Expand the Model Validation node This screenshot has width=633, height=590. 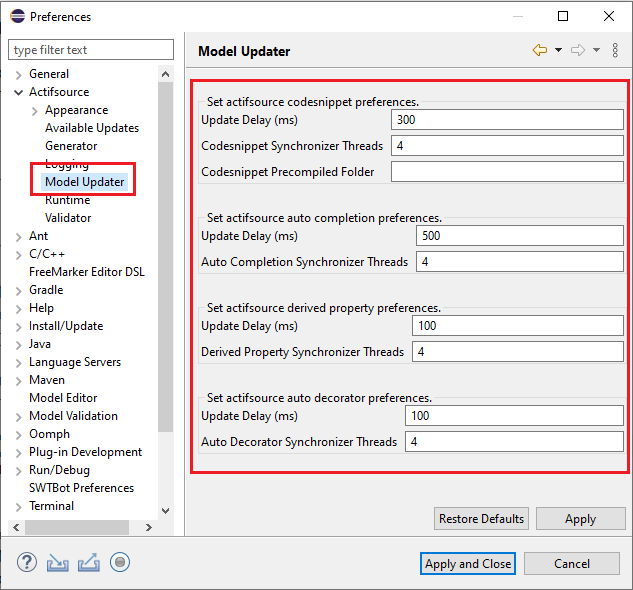18,417
